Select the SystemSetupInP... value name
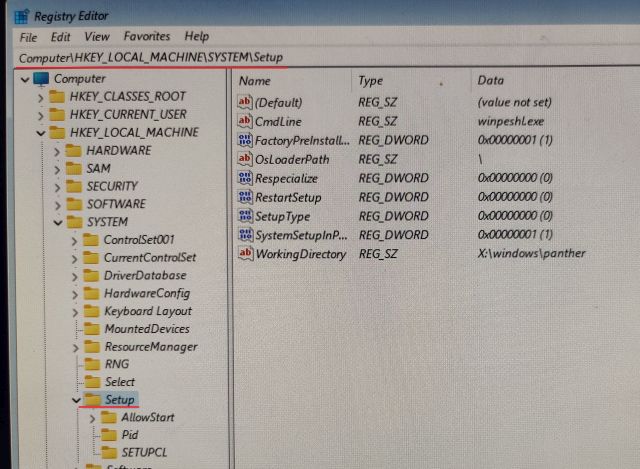The image size is (640, 469). click(302, 236)
